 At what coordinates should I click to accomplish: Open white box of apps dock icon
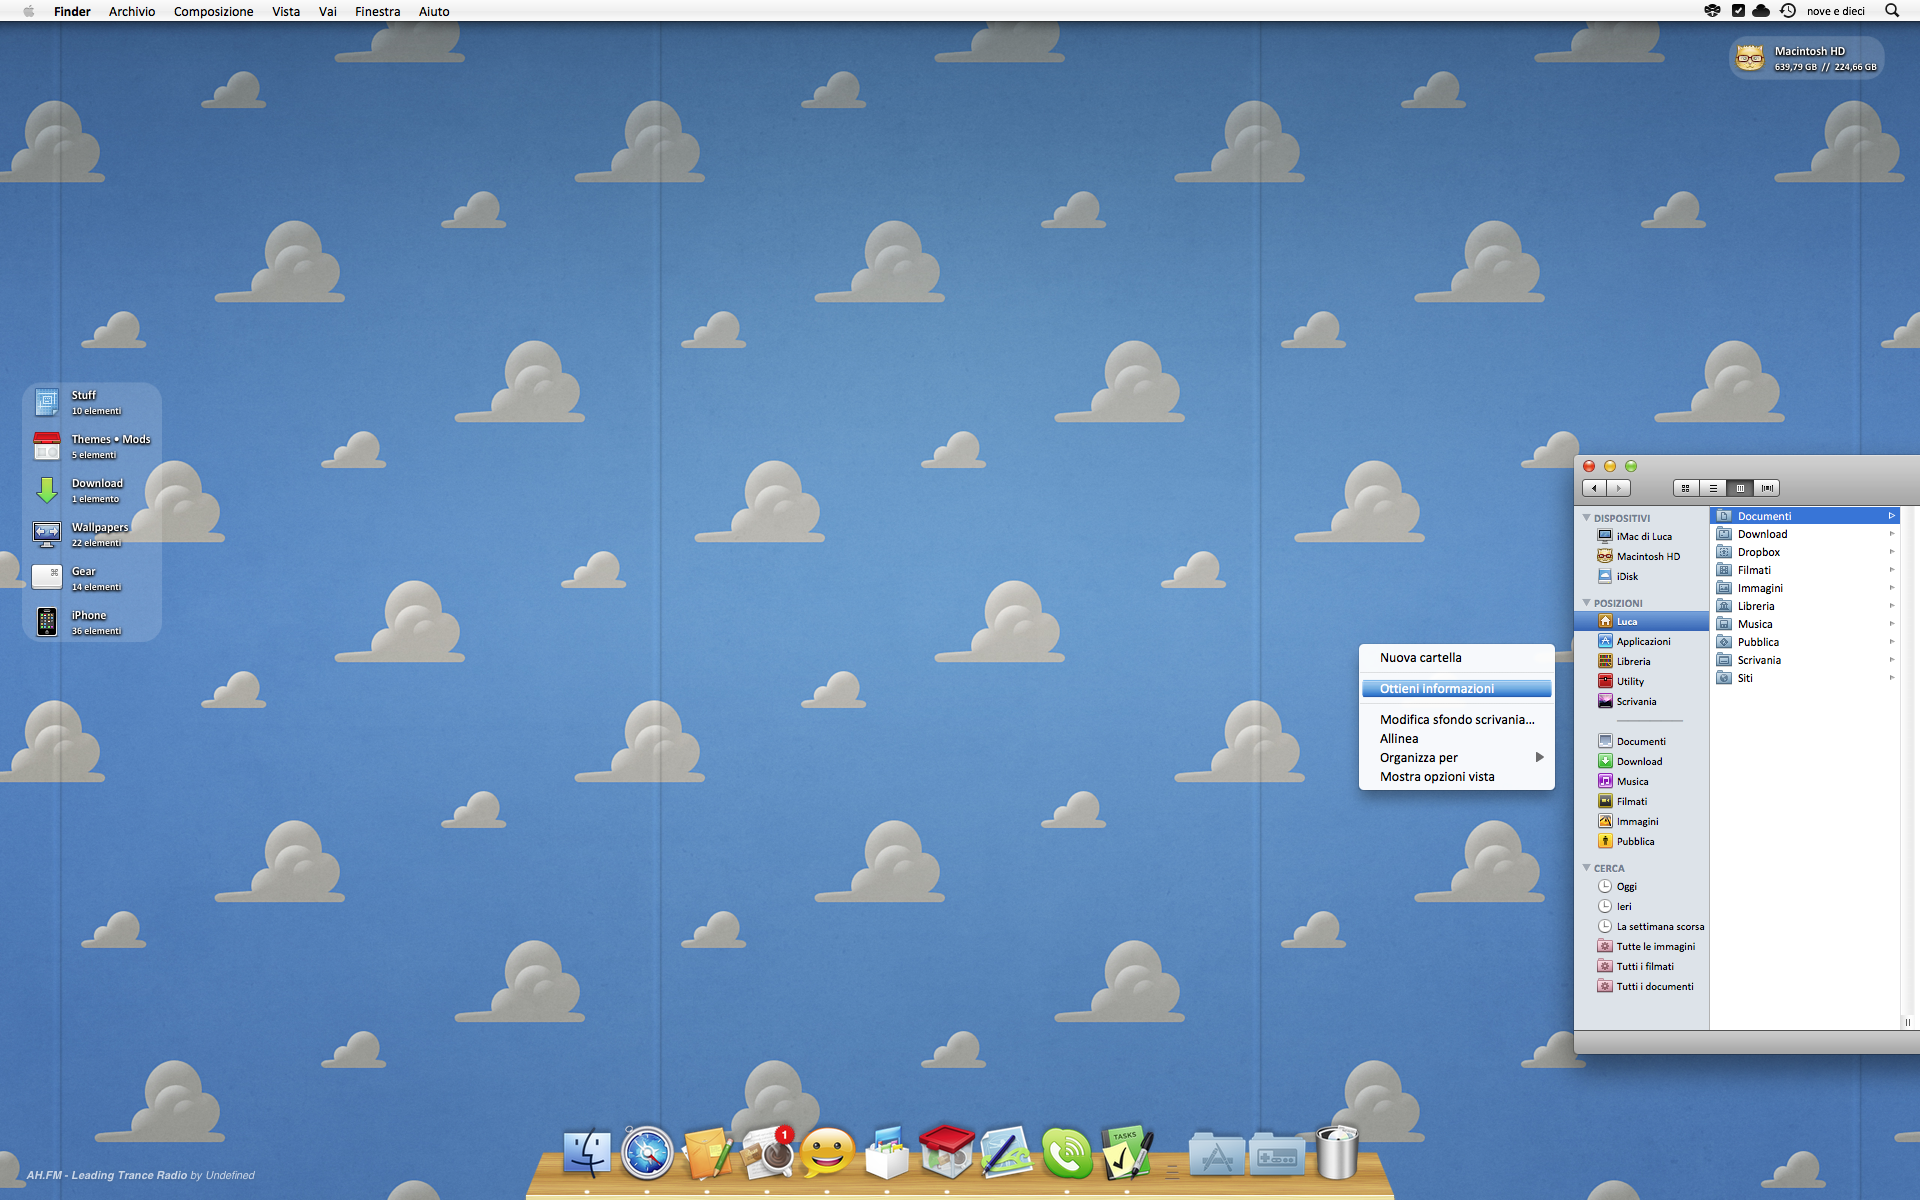pos(887,1153)
